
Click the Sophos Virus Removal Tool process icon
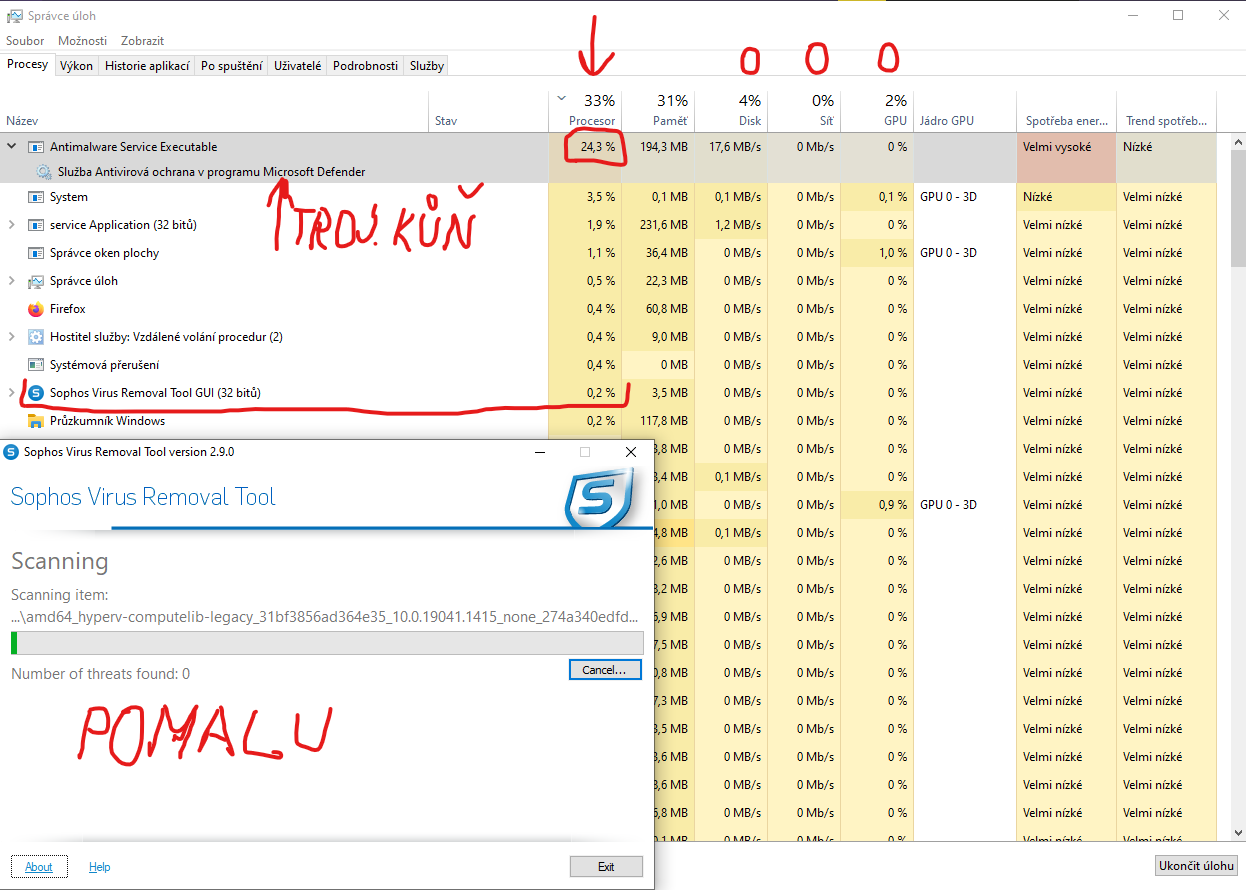click(x=36, y=393)
